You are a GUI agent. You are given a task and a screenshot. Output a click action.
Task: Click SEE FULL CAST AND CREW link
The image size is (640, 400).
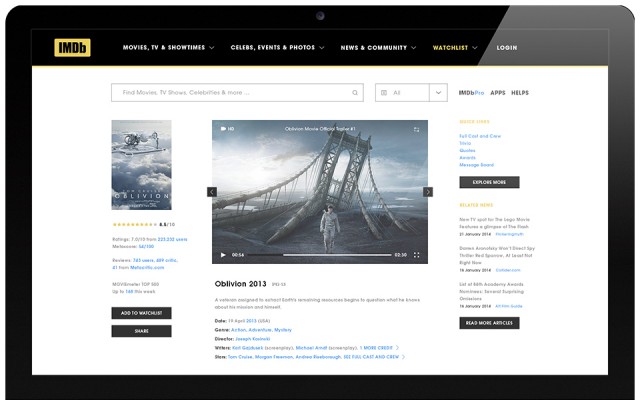click(x=371, y=357)
